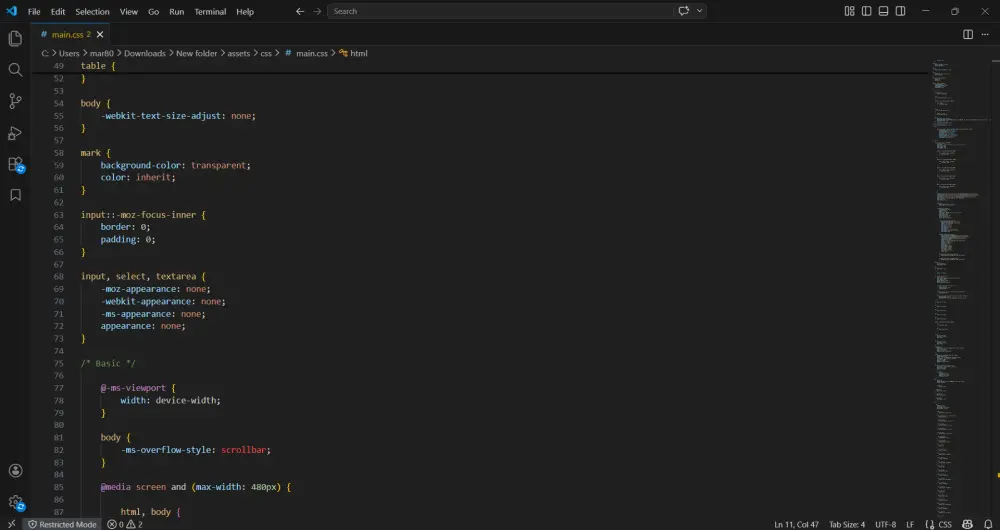Select CSS language mode

[x=945, y=524]
